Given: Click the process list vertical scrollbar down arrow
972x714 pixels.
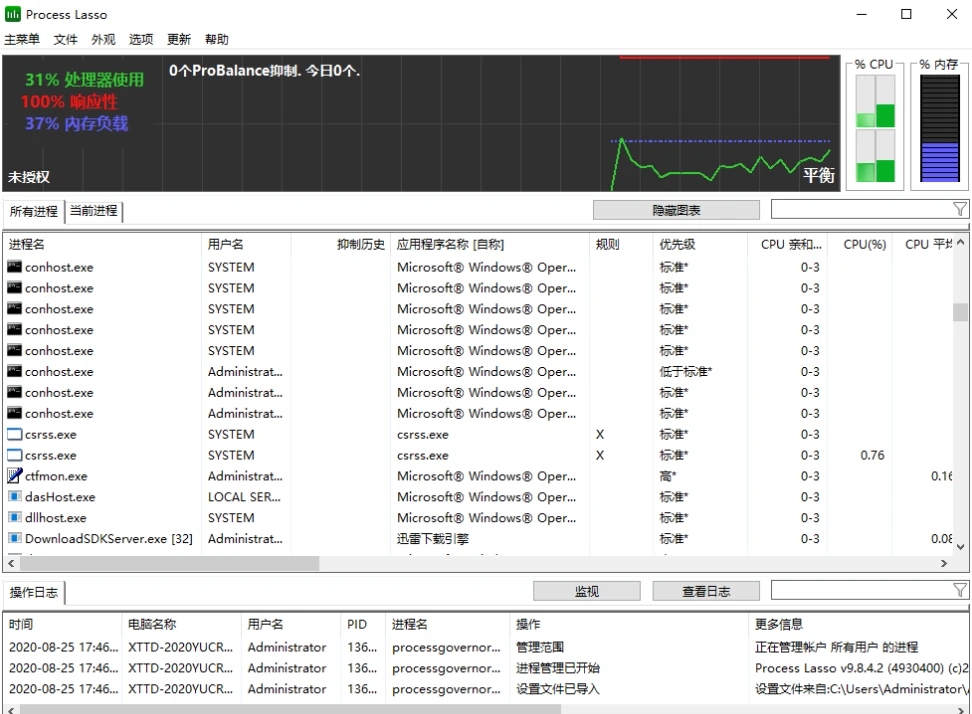Looking at the screenshot, I should [961, 547].
